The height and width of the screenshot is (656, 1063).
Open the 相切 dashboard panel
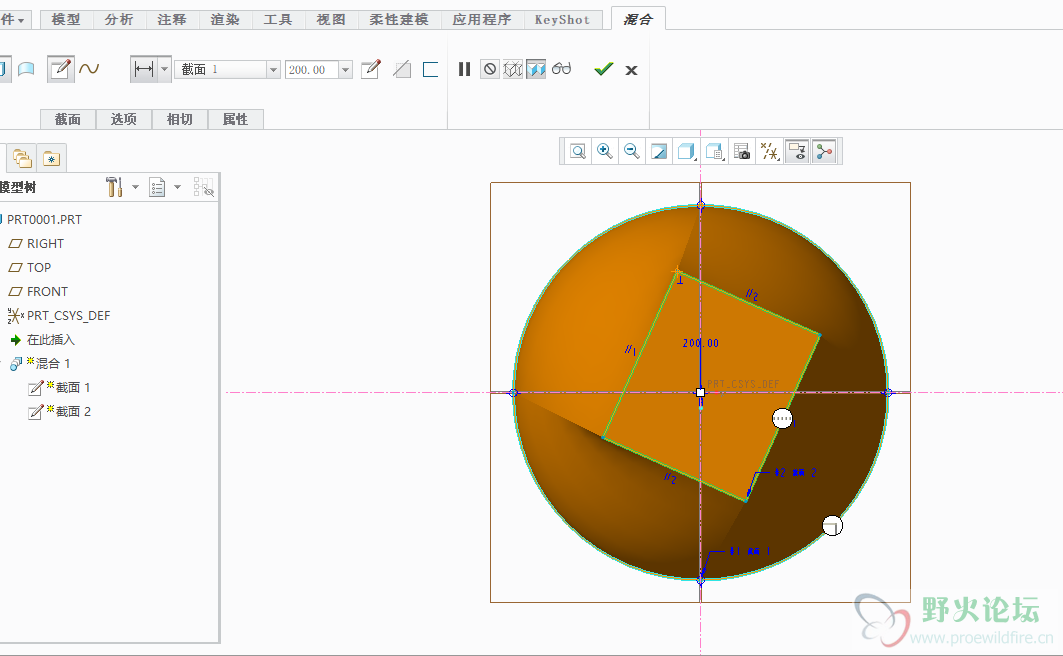point(180,119)
